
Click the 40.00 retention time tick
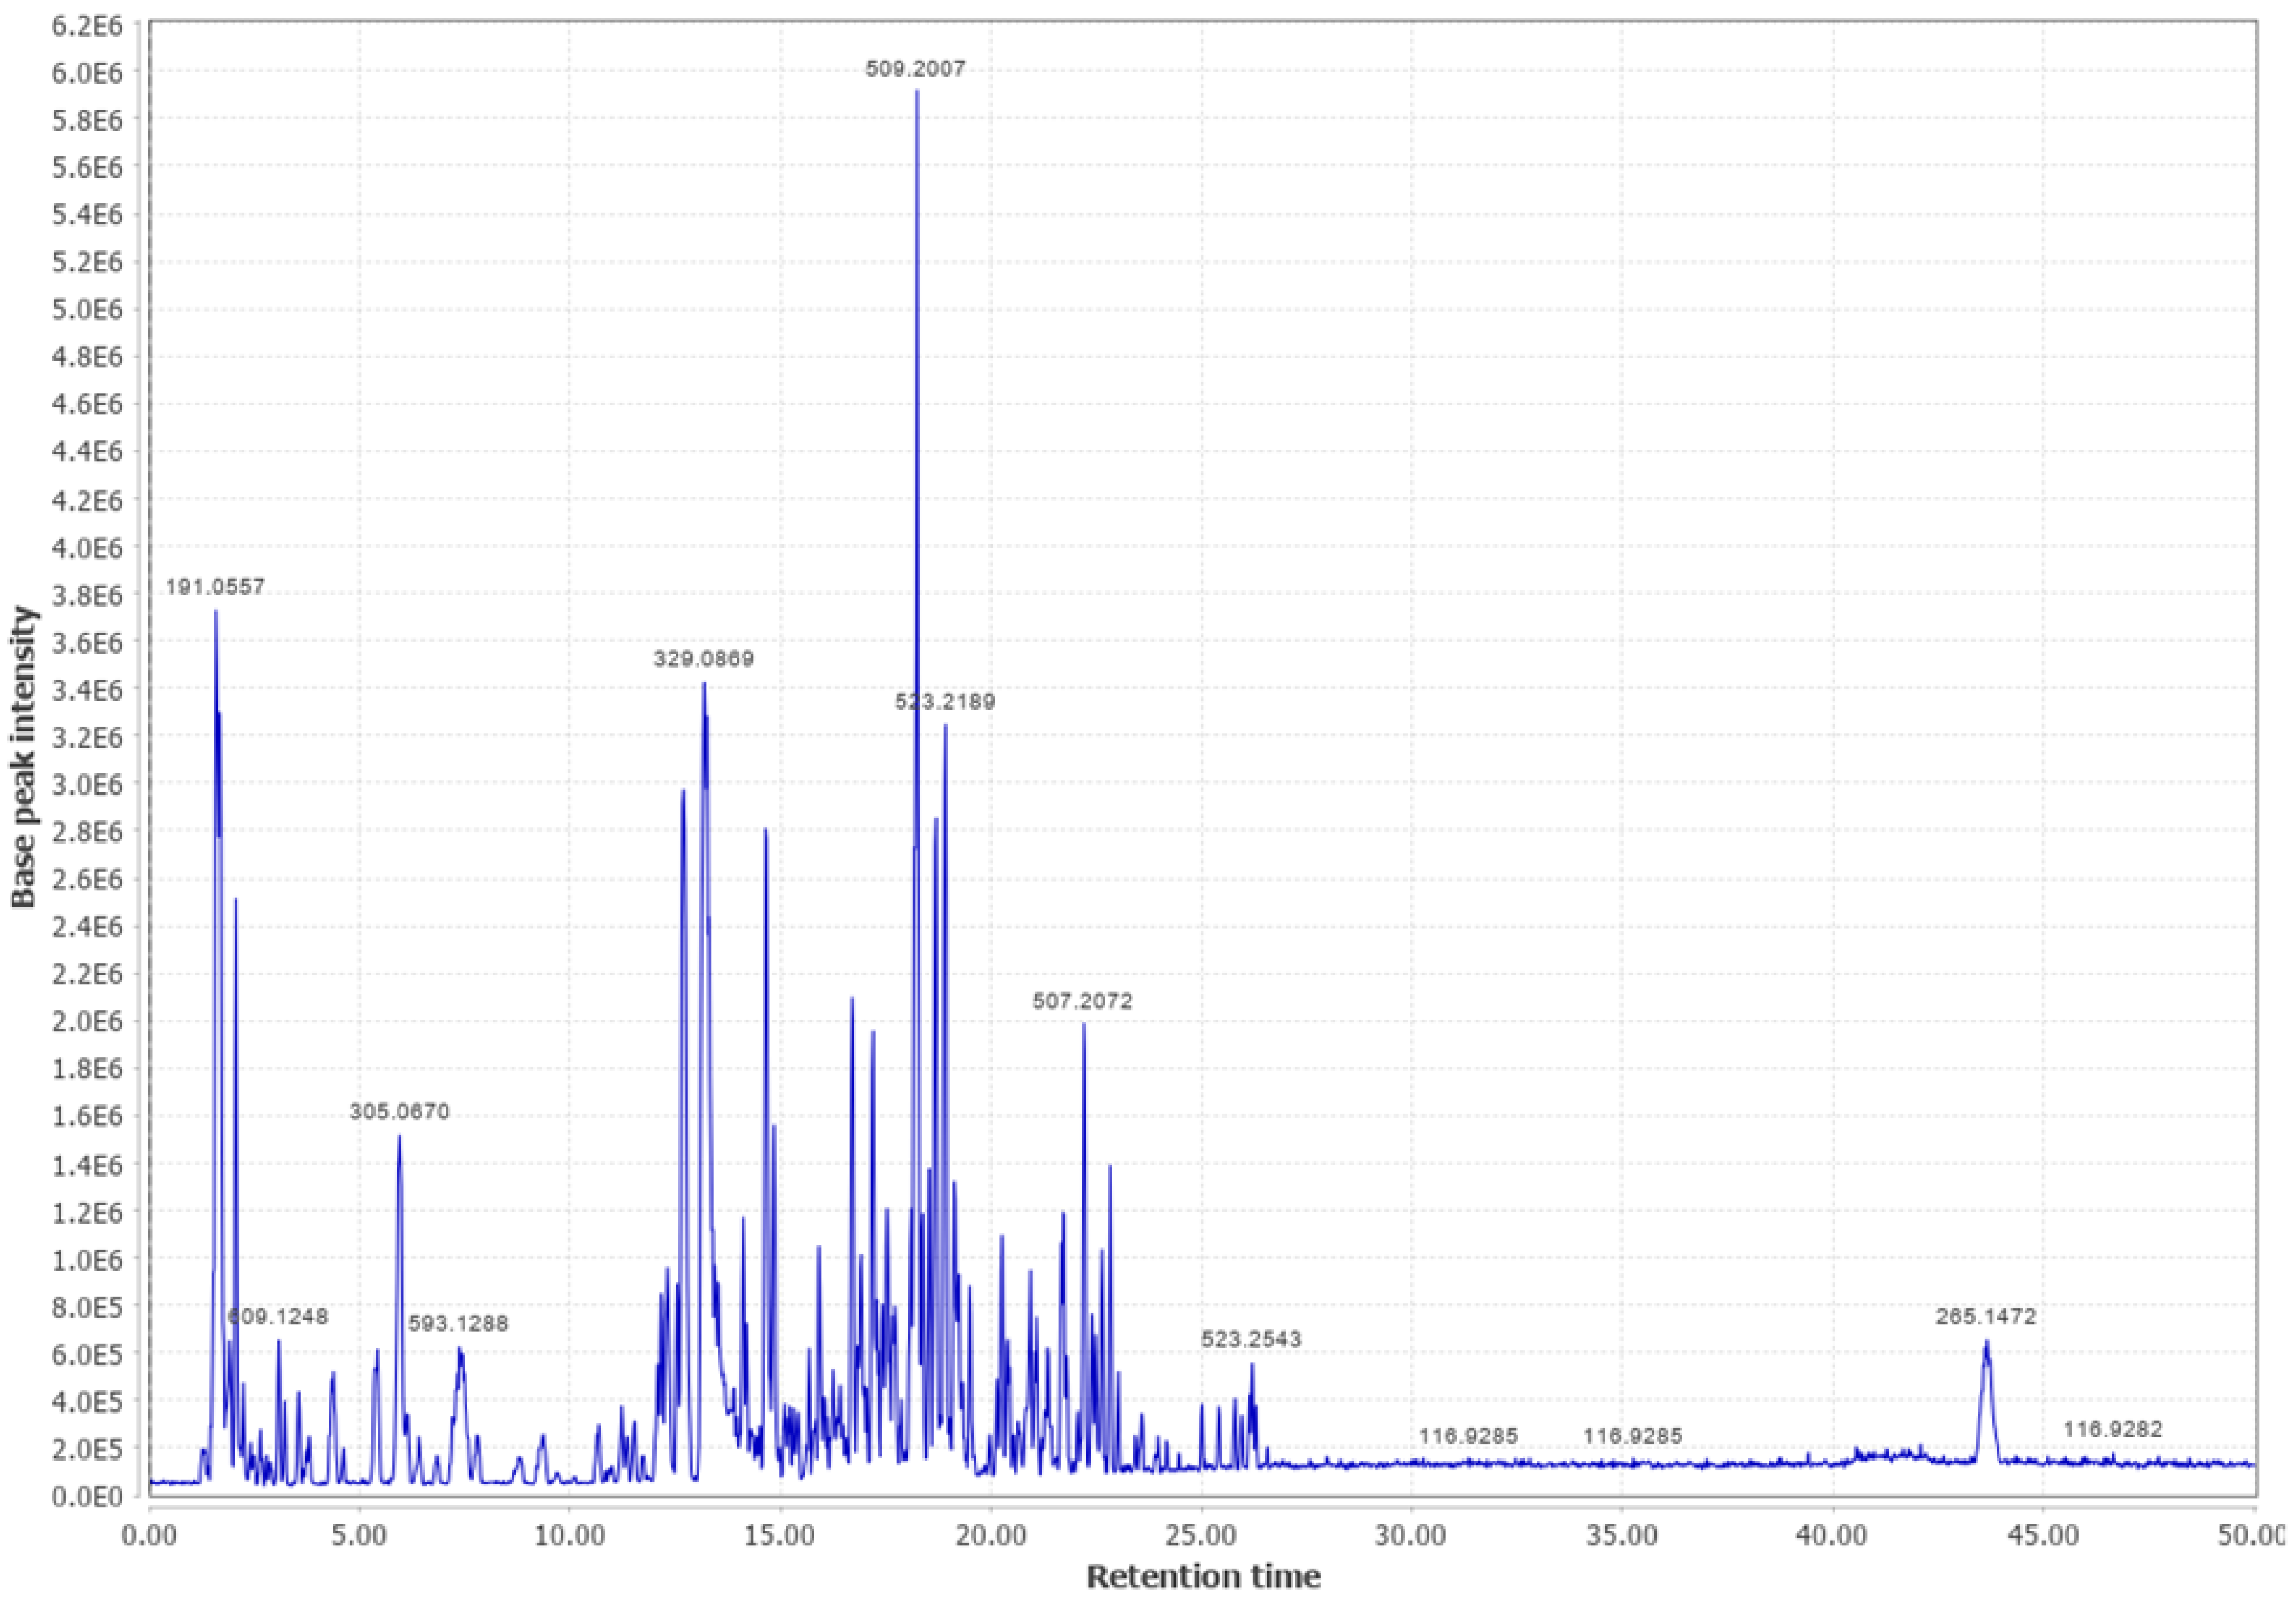pyautogui.click(x=1833, y=1534)
